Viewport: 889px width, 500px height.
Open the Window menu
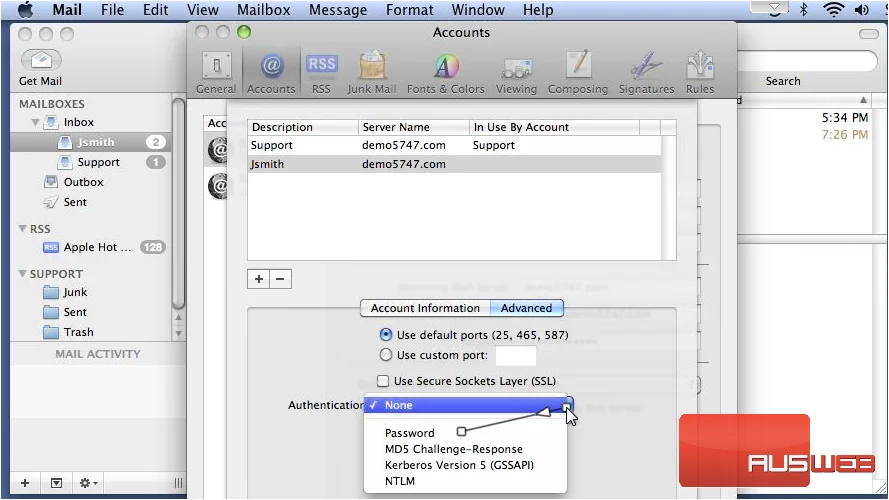(478, 10)
